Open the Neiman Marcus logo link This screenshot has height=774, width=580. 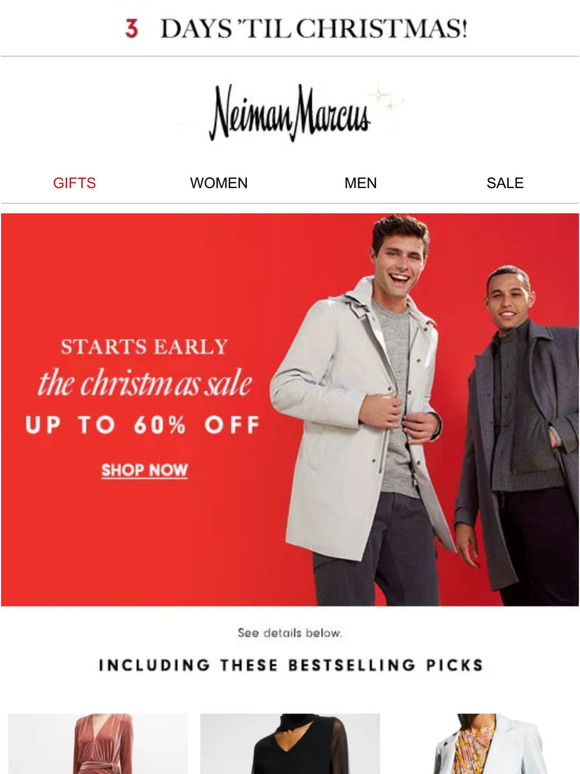(289, 113)
